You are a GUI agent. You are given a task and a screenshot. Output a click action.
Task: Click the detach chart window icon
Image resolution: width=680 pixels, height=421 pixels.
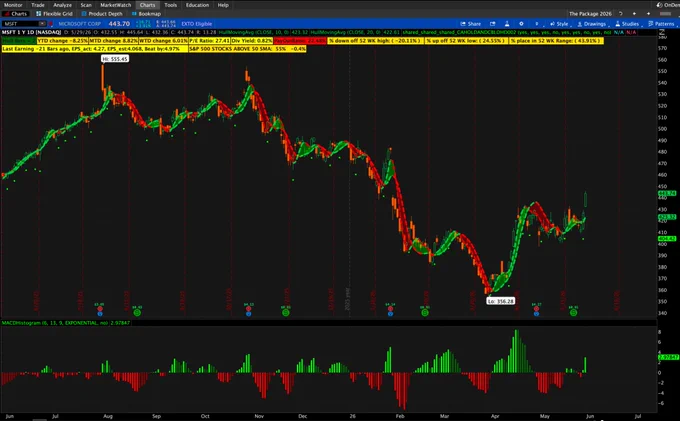coord(493,24)
